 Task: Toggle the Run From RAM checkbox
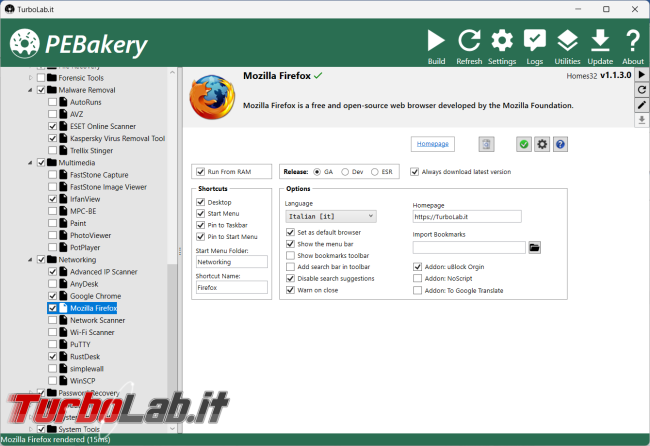pos(201,172)
